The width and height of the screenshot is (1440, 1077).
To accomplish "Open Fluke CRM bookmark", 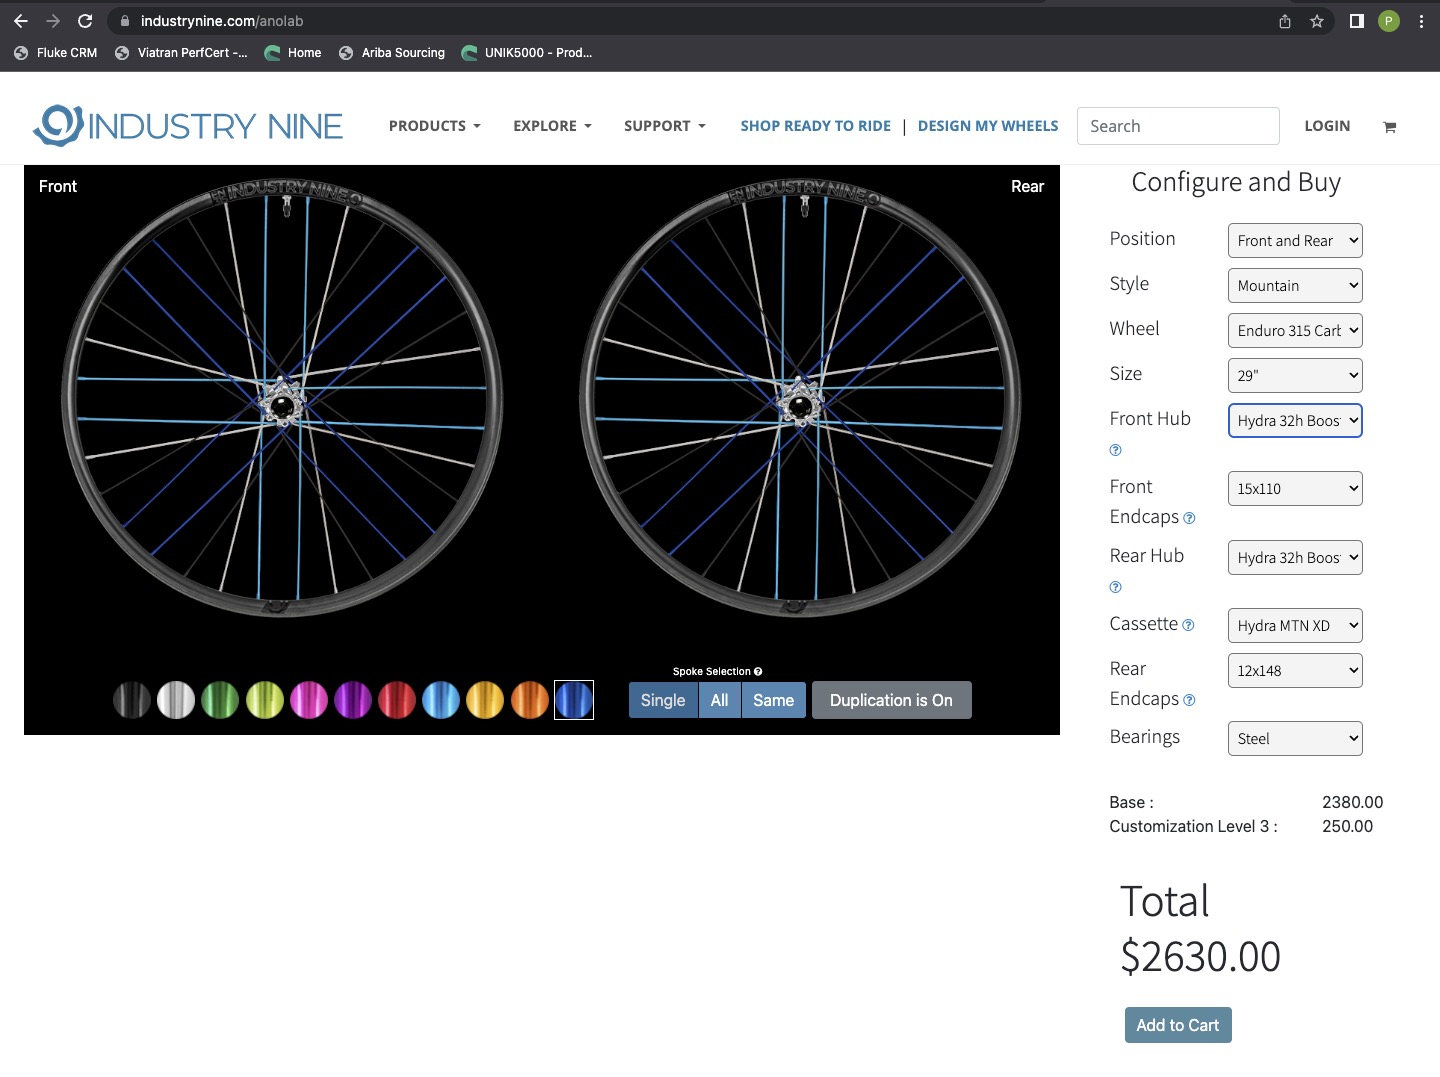I will (x=56, y=53).
